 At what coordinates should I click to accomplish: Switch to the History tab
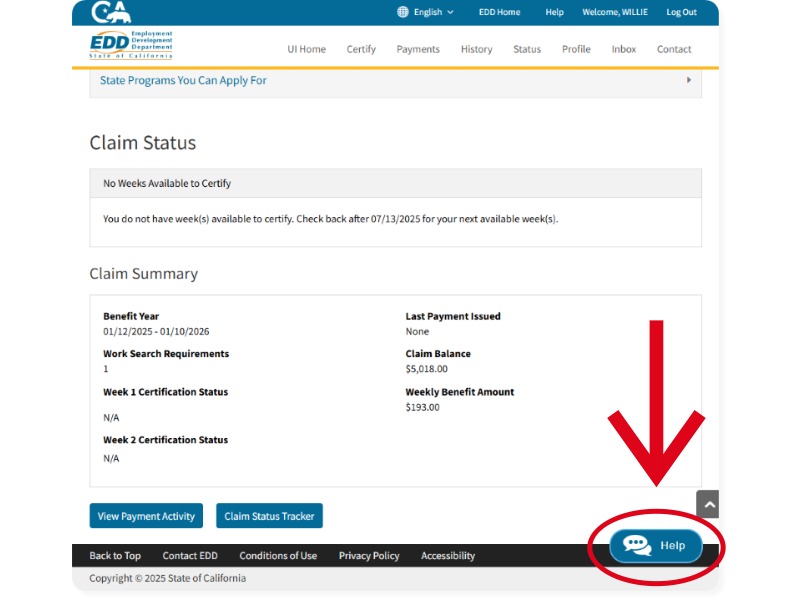click(x=476, y=49)
